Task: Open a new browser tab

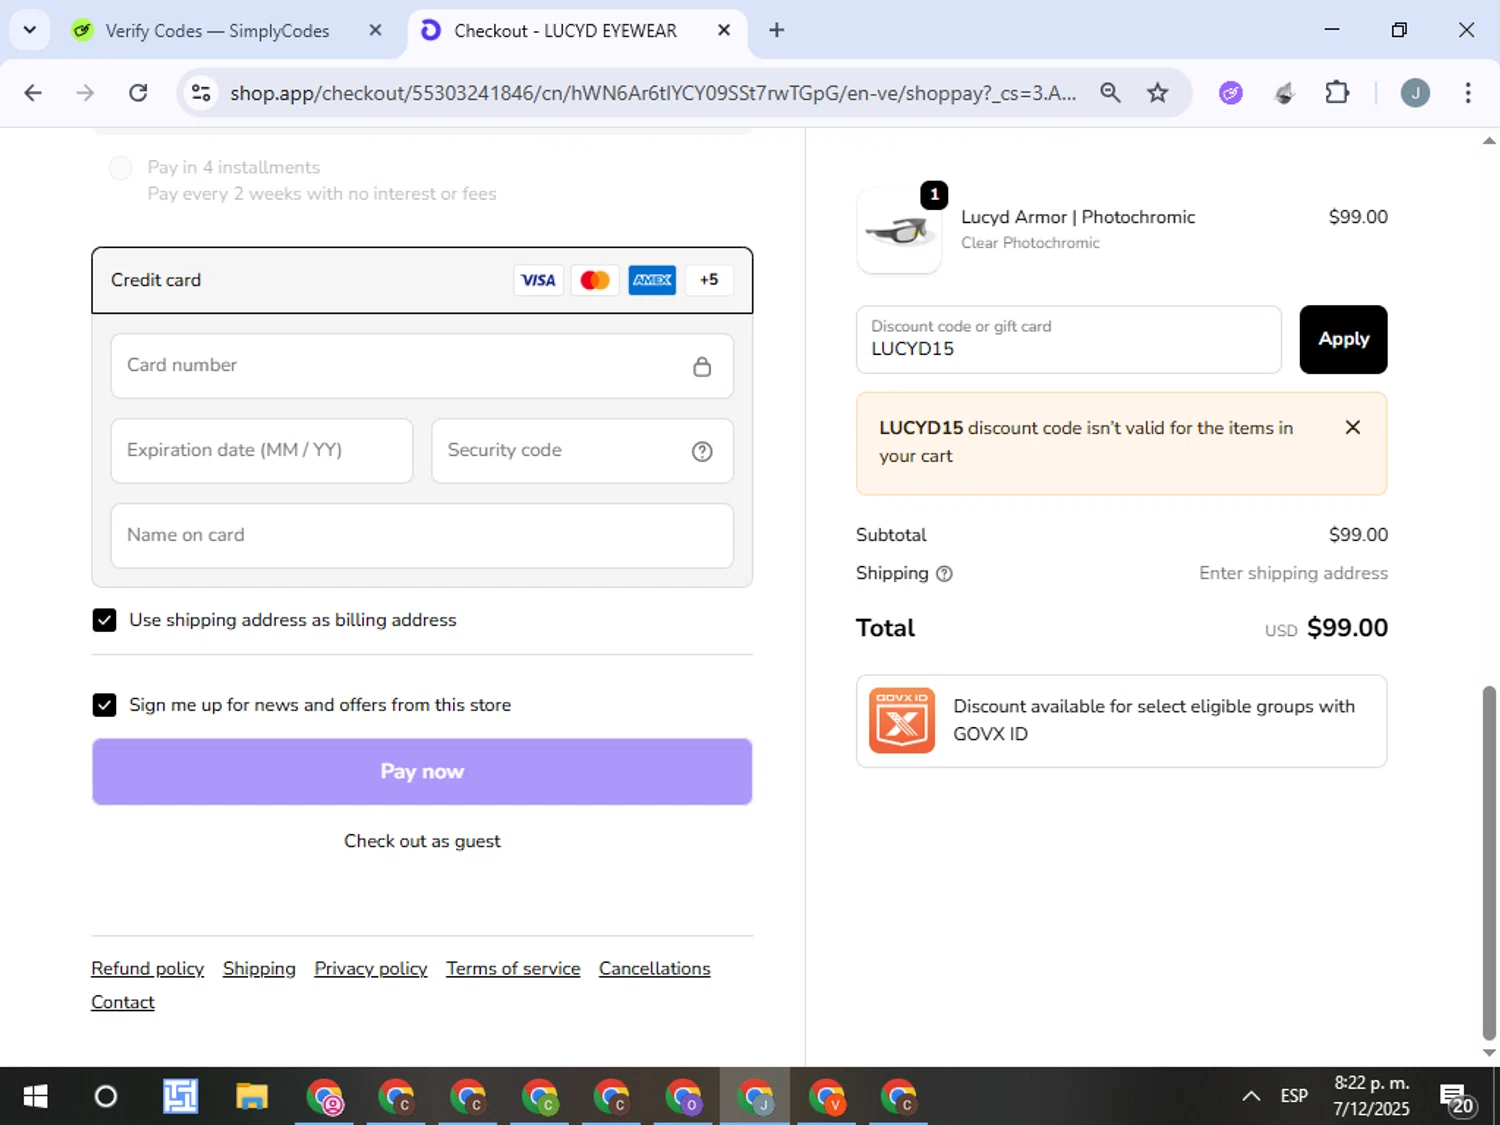Action: tap(777, 31)
